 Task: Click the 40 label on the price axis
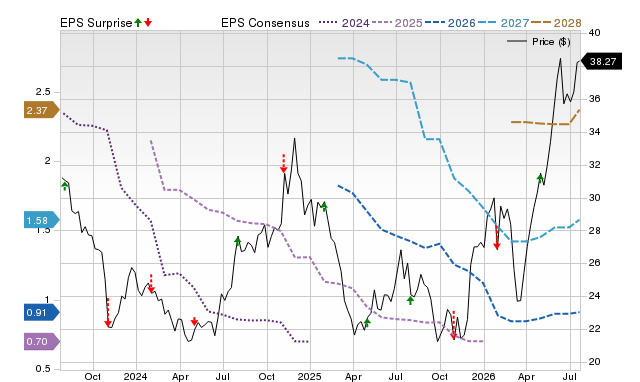(595, 33)
